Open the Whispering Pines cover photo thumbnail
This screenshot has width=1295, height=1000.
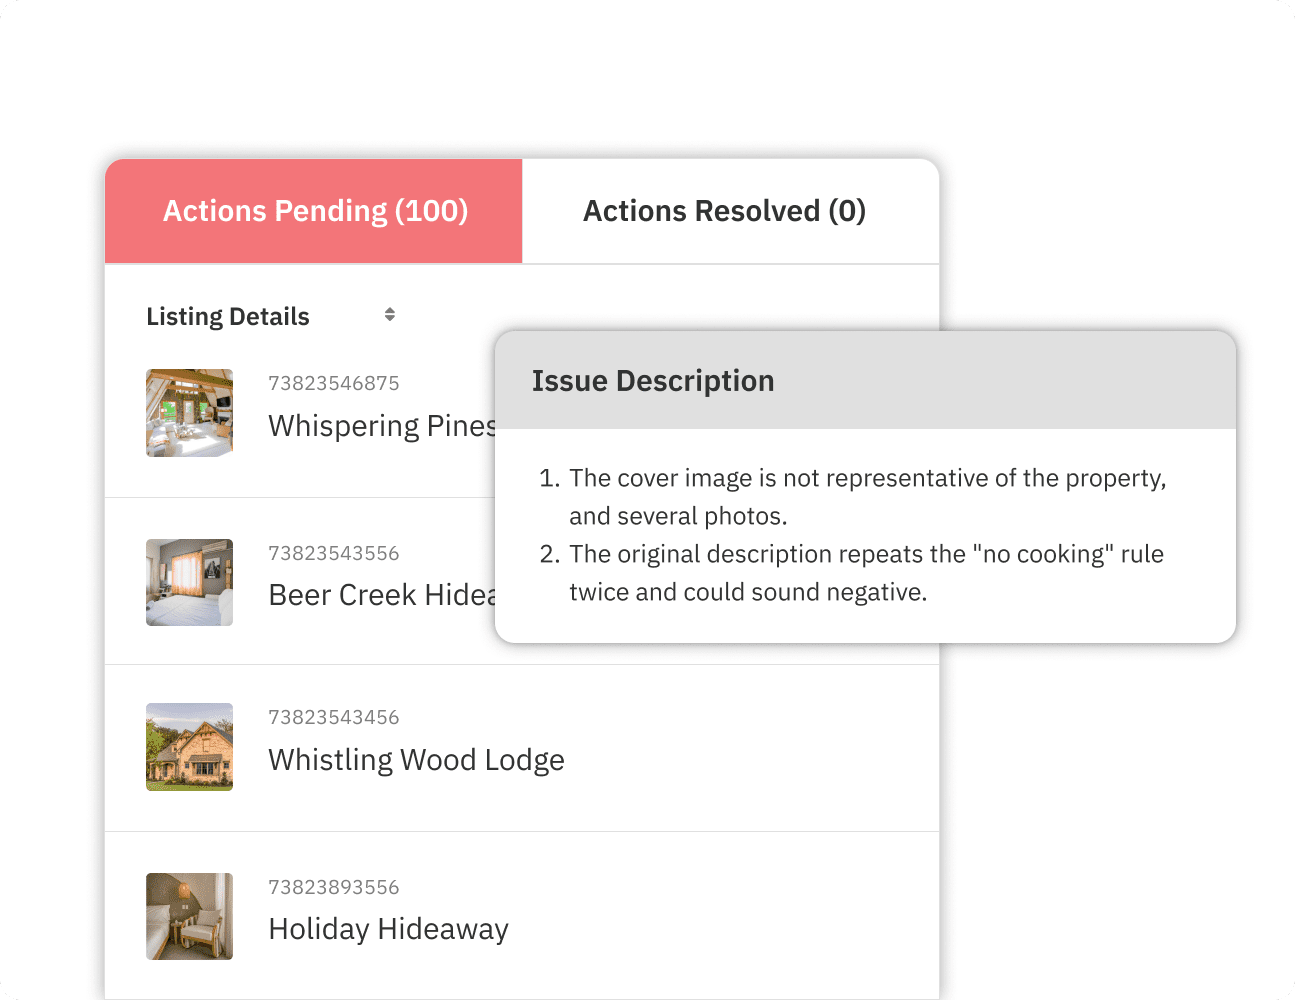tap(189, 413)
